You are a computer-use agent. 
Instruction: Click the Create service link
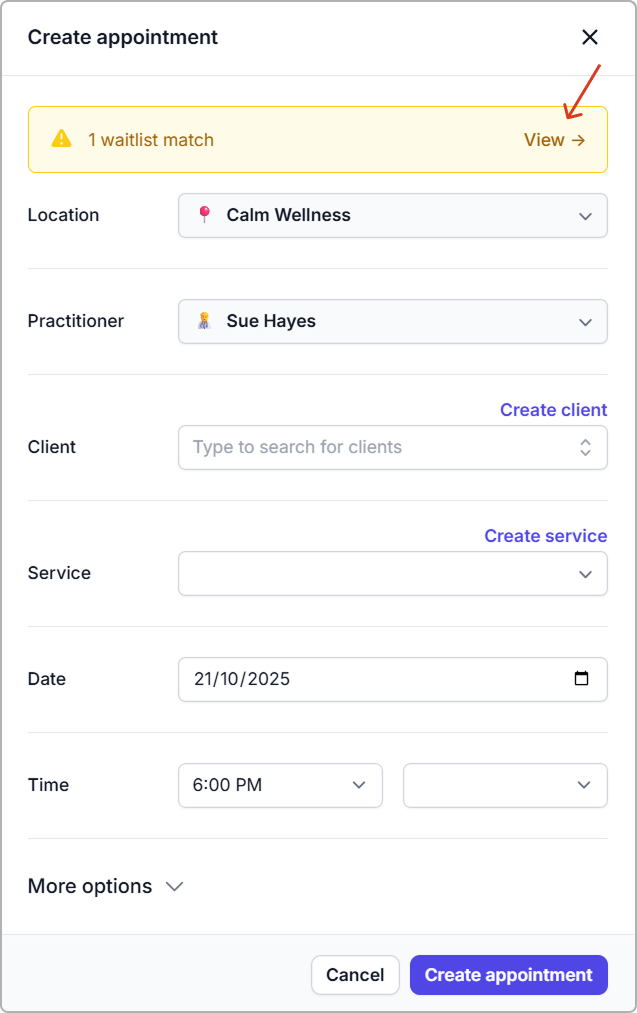point(545,536)
